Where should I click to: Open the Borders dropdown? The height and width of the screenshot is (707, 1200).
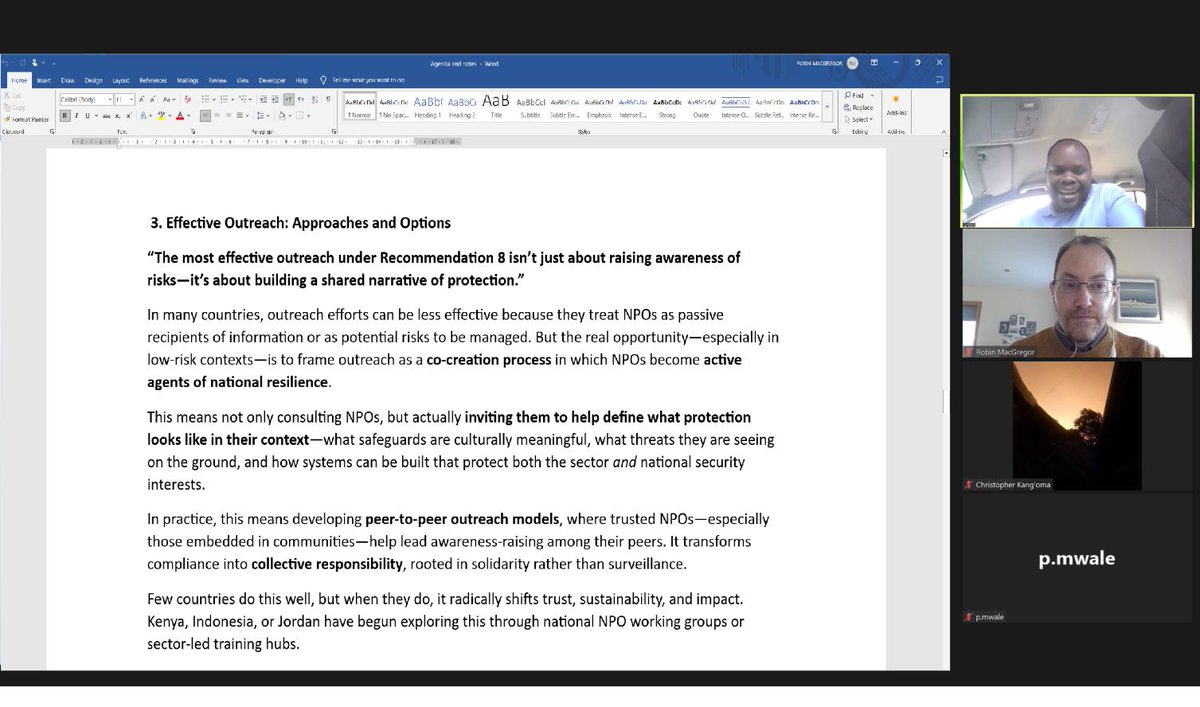click(308, 115)
